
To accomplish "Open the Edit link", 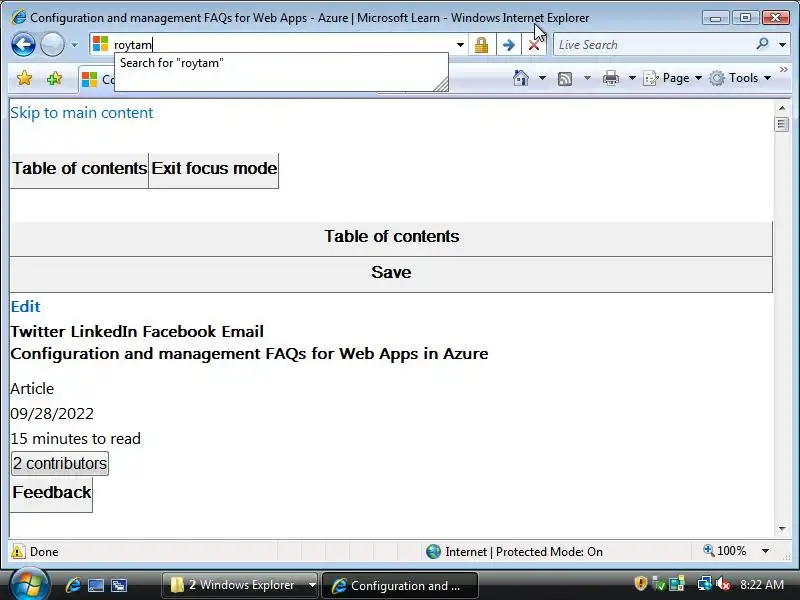I will coord(26,306).
